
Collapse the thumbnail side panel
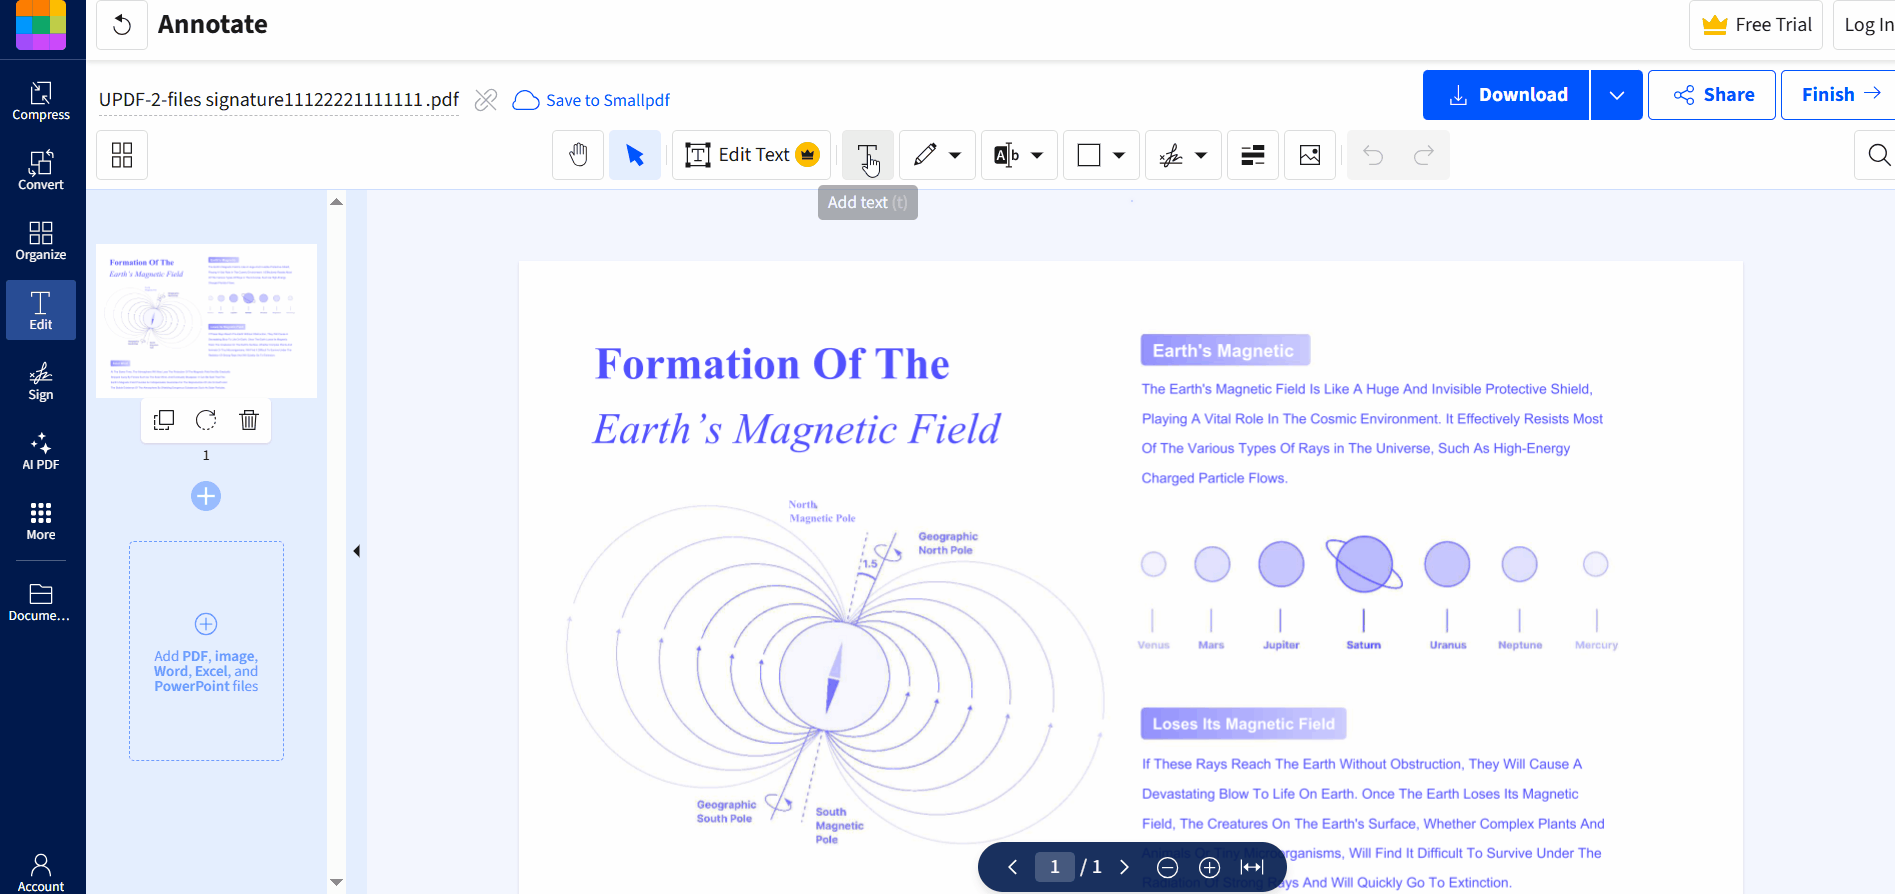[x=357, y=551]
